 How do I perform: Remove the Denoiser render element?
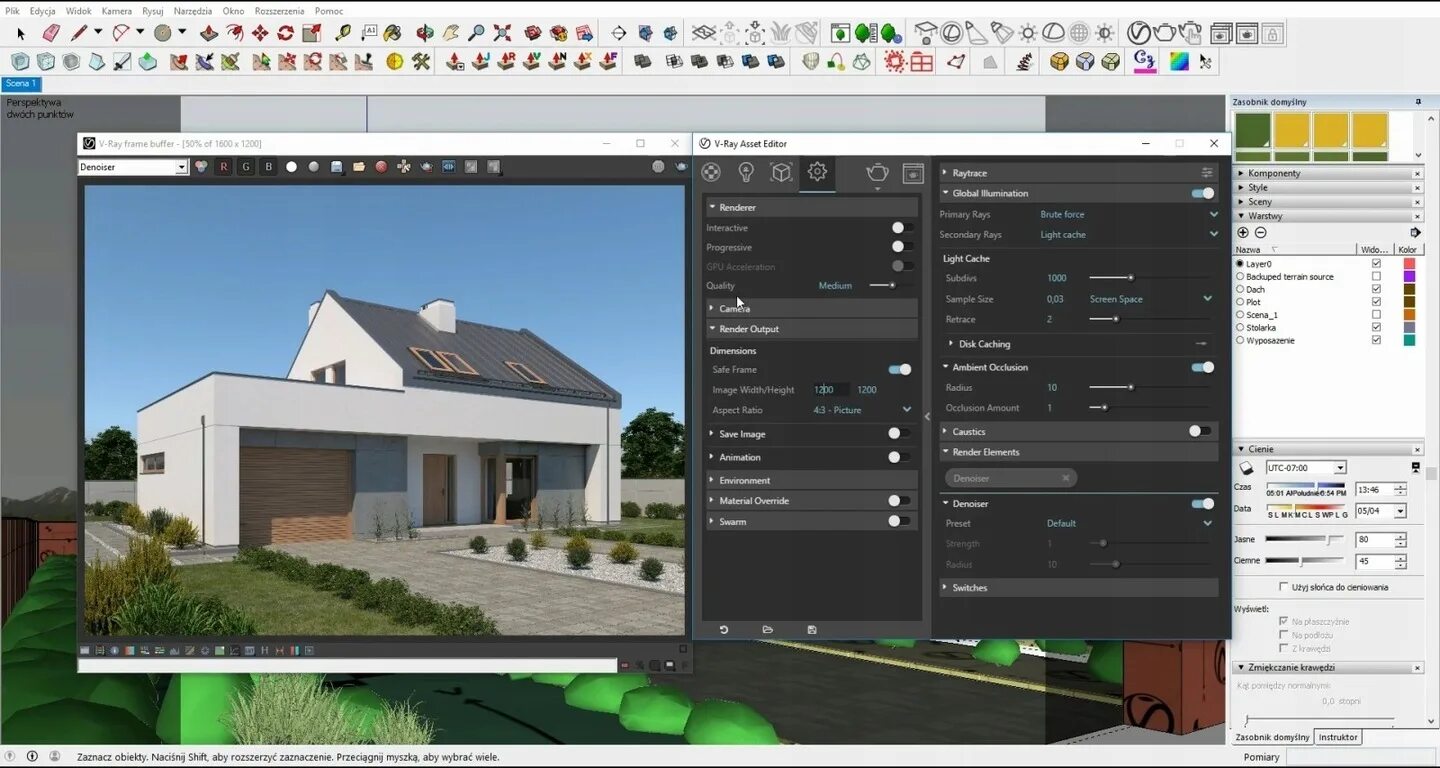(1066, 478)
